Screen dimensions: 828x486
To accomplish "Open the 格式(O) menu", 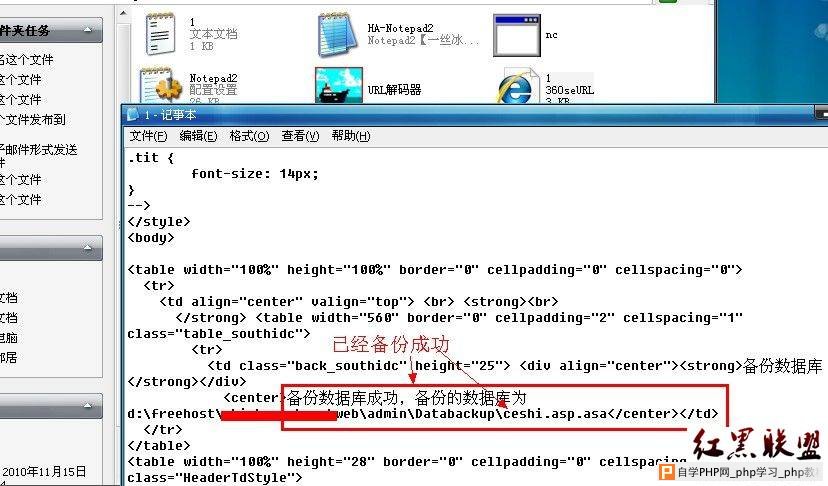I will pyautogui.click(x=249, y=136).
